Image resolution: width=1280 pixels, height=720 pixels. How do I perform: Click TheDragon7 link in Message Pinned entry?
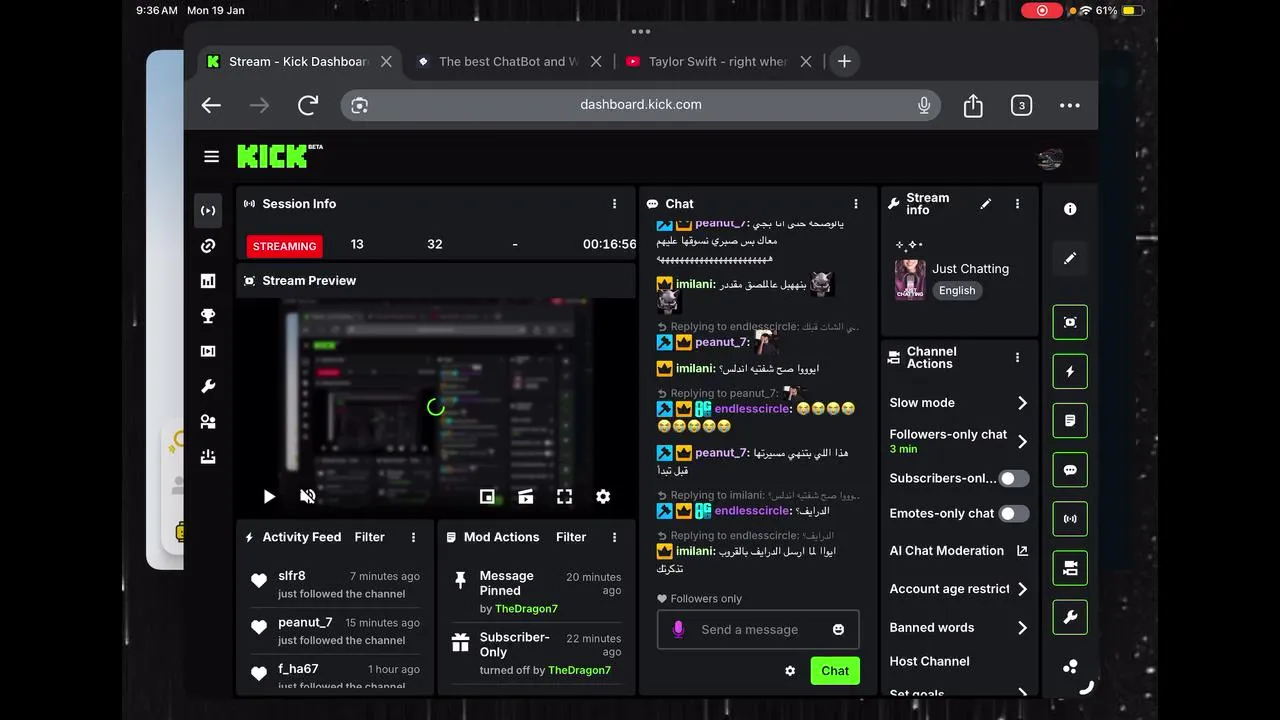(526, 609)
